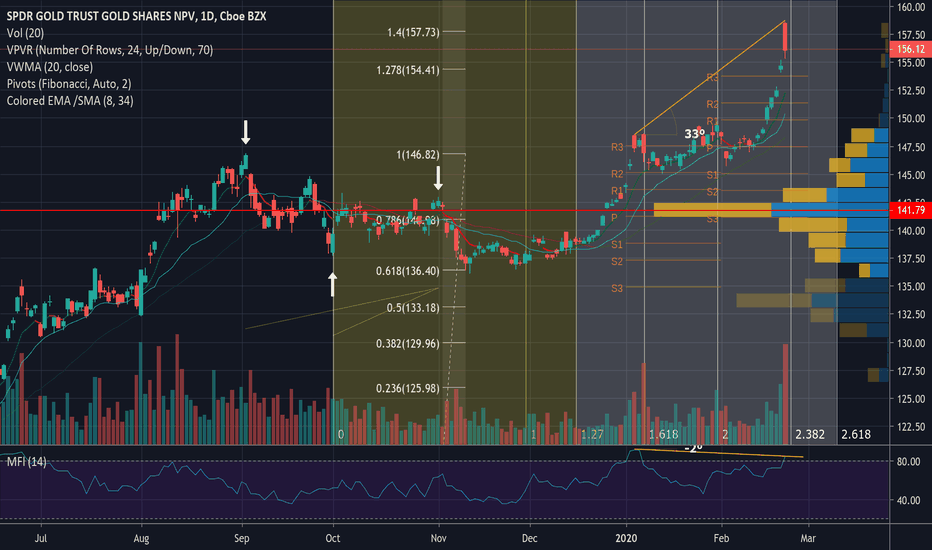Click the 0.618(136.40) Fibonacci level label
Screen dimensions: 932x550
pyautogui.click(x=408, y=271)
